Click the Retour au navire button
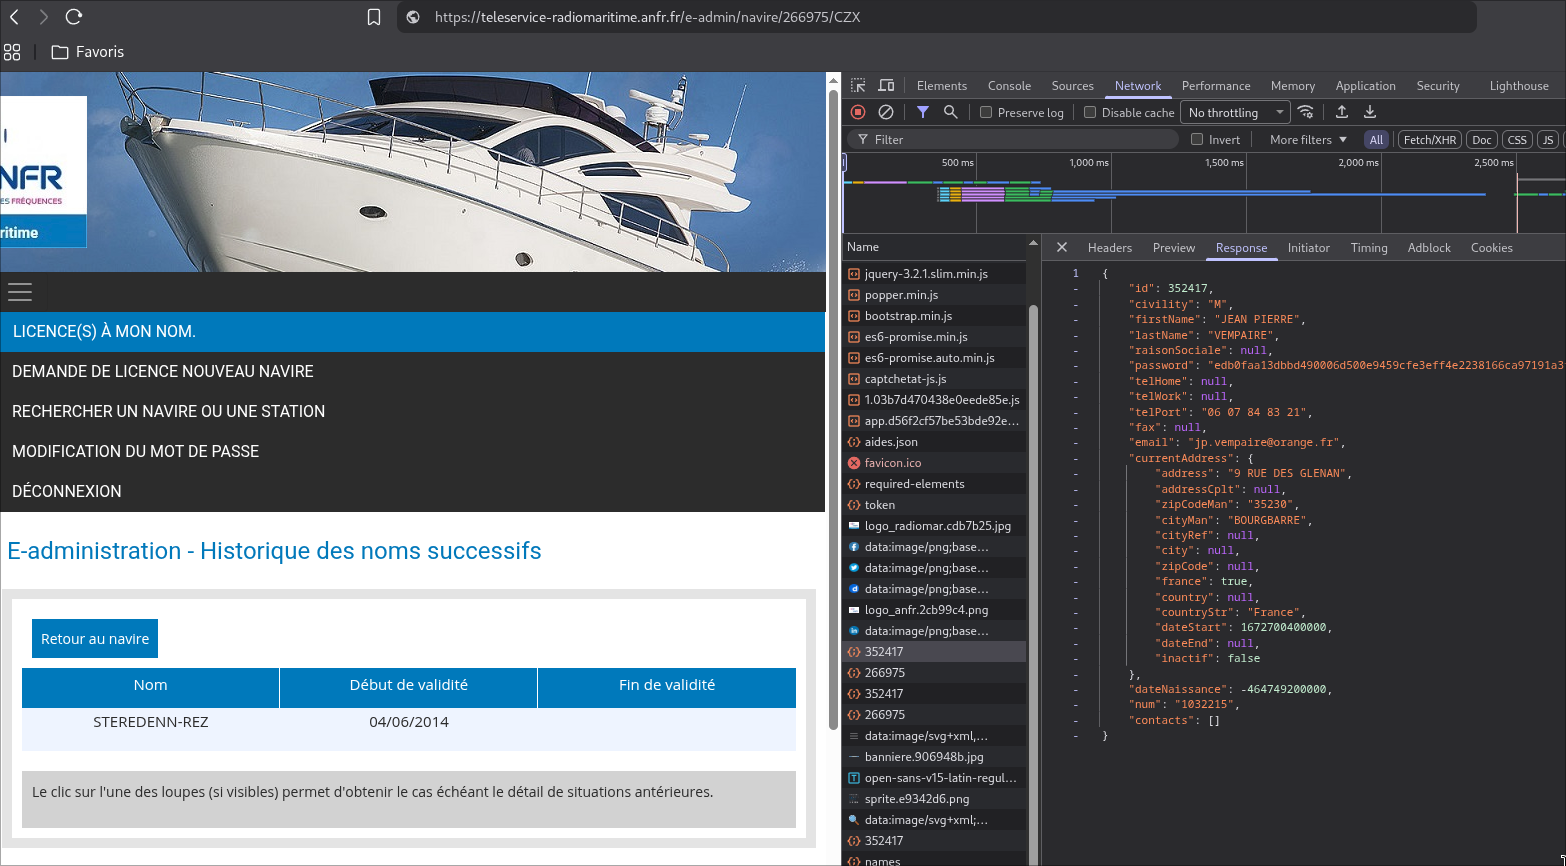This screenshot has width=1566, height=866. [95, 639]
